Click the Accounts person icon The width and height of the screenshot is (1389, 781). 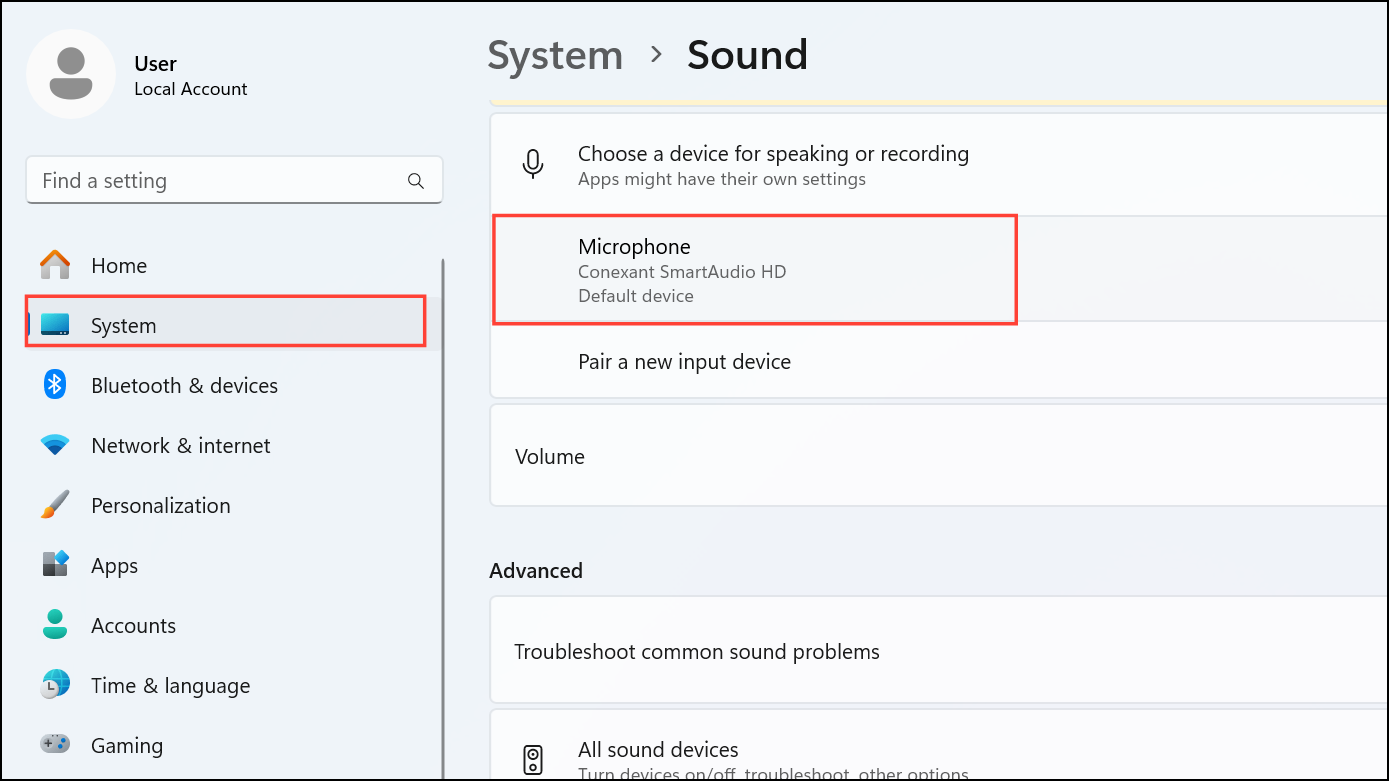(55, 625)
